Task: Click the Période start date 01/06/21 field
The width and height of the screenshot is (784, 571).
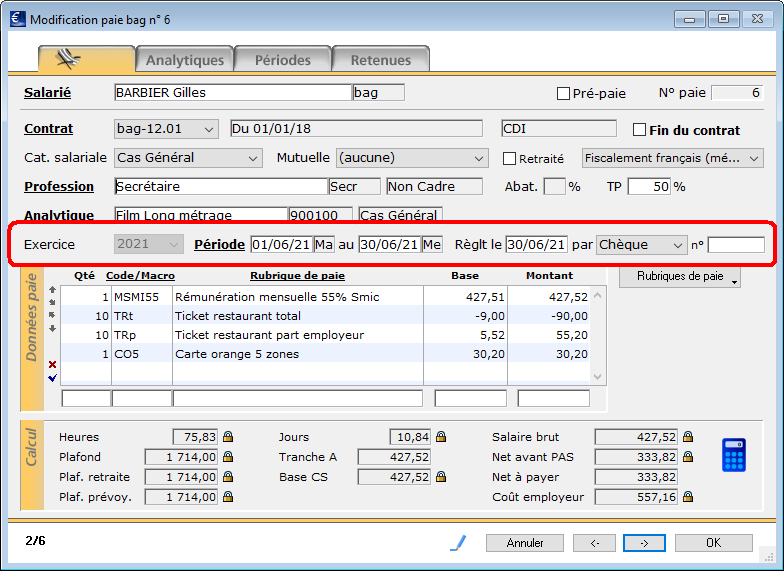Action: tap(282, 244)
